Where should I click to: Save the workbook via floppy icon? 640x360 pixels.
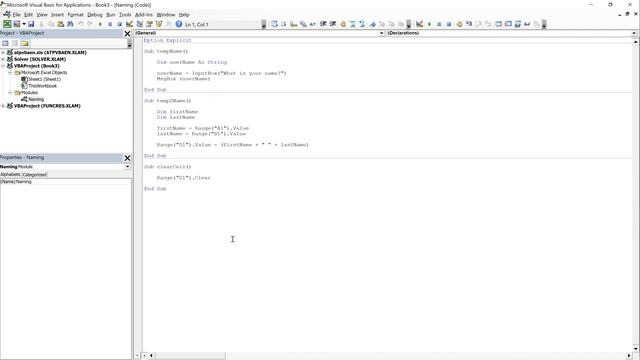(x=31, y=24)
